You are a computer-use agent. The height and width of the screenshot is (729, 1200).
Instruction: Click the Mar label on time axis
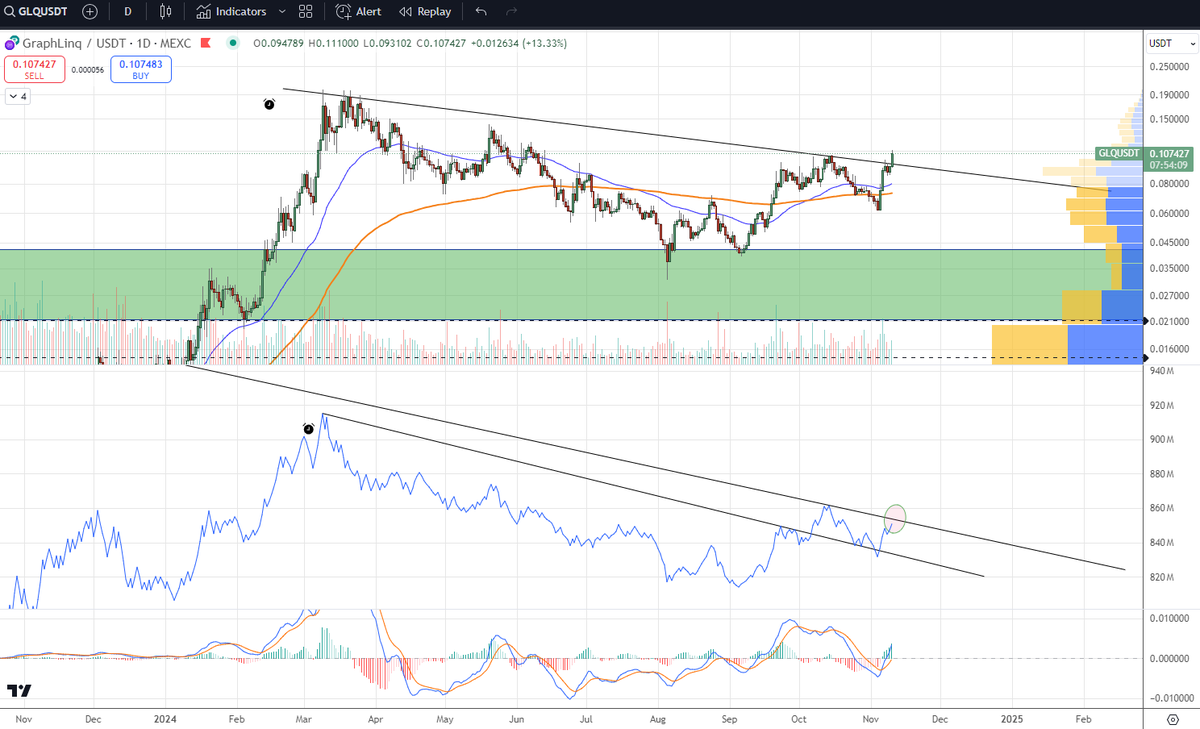pyautogui.click(x=302, y=719)
